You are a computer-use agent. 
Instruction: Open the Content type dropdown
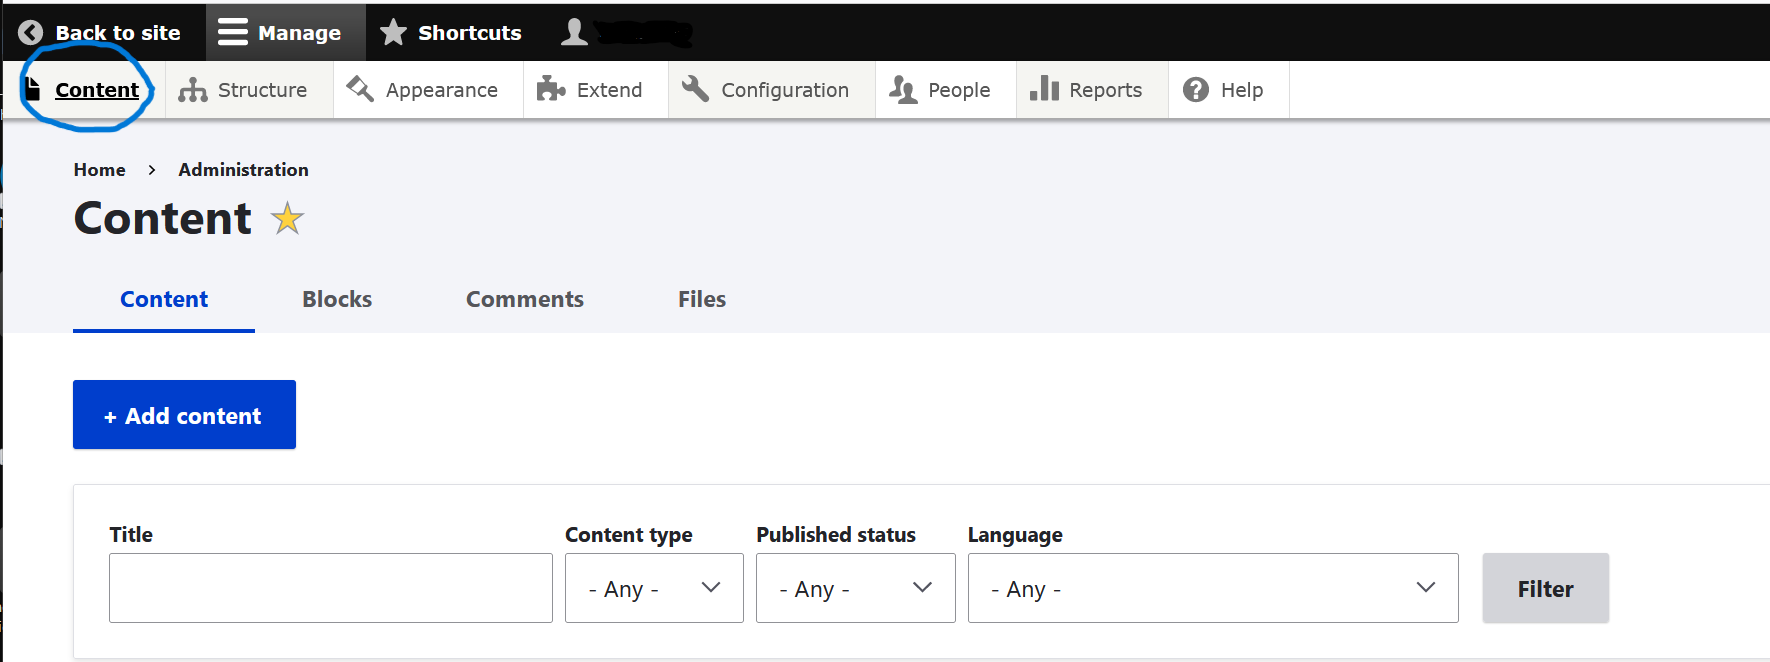coord(654,588)
